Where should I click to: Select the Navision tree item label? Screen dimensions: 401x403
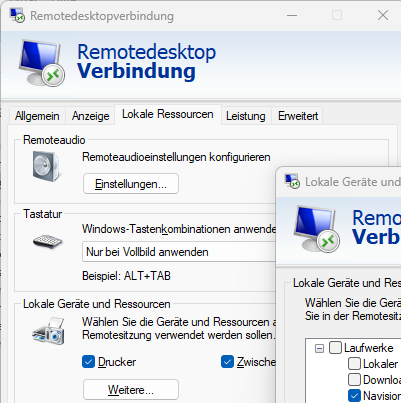pos(382,396)
